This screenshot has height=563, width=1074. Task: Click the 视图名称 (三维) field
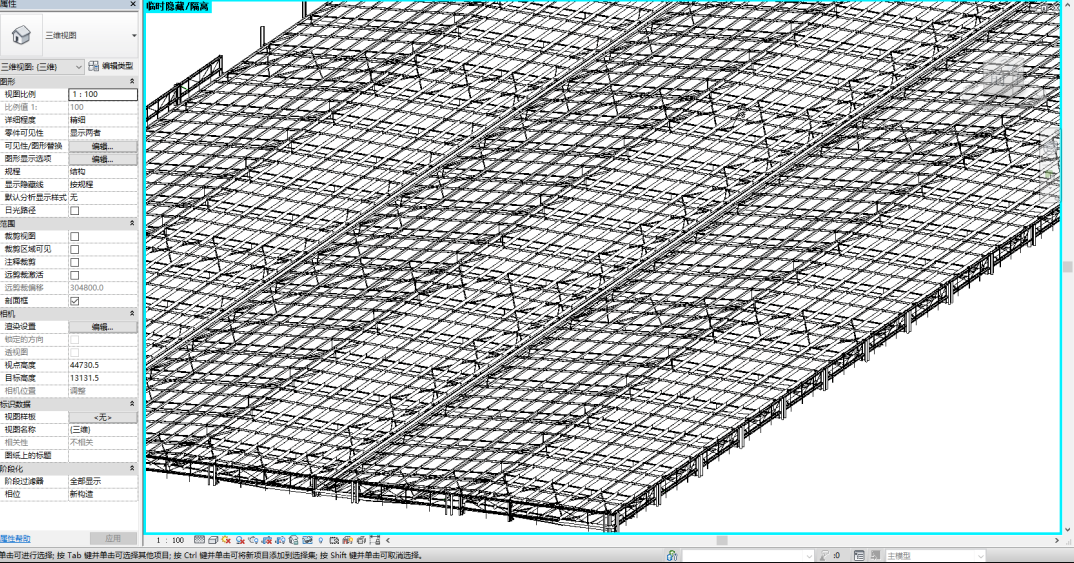103,429
